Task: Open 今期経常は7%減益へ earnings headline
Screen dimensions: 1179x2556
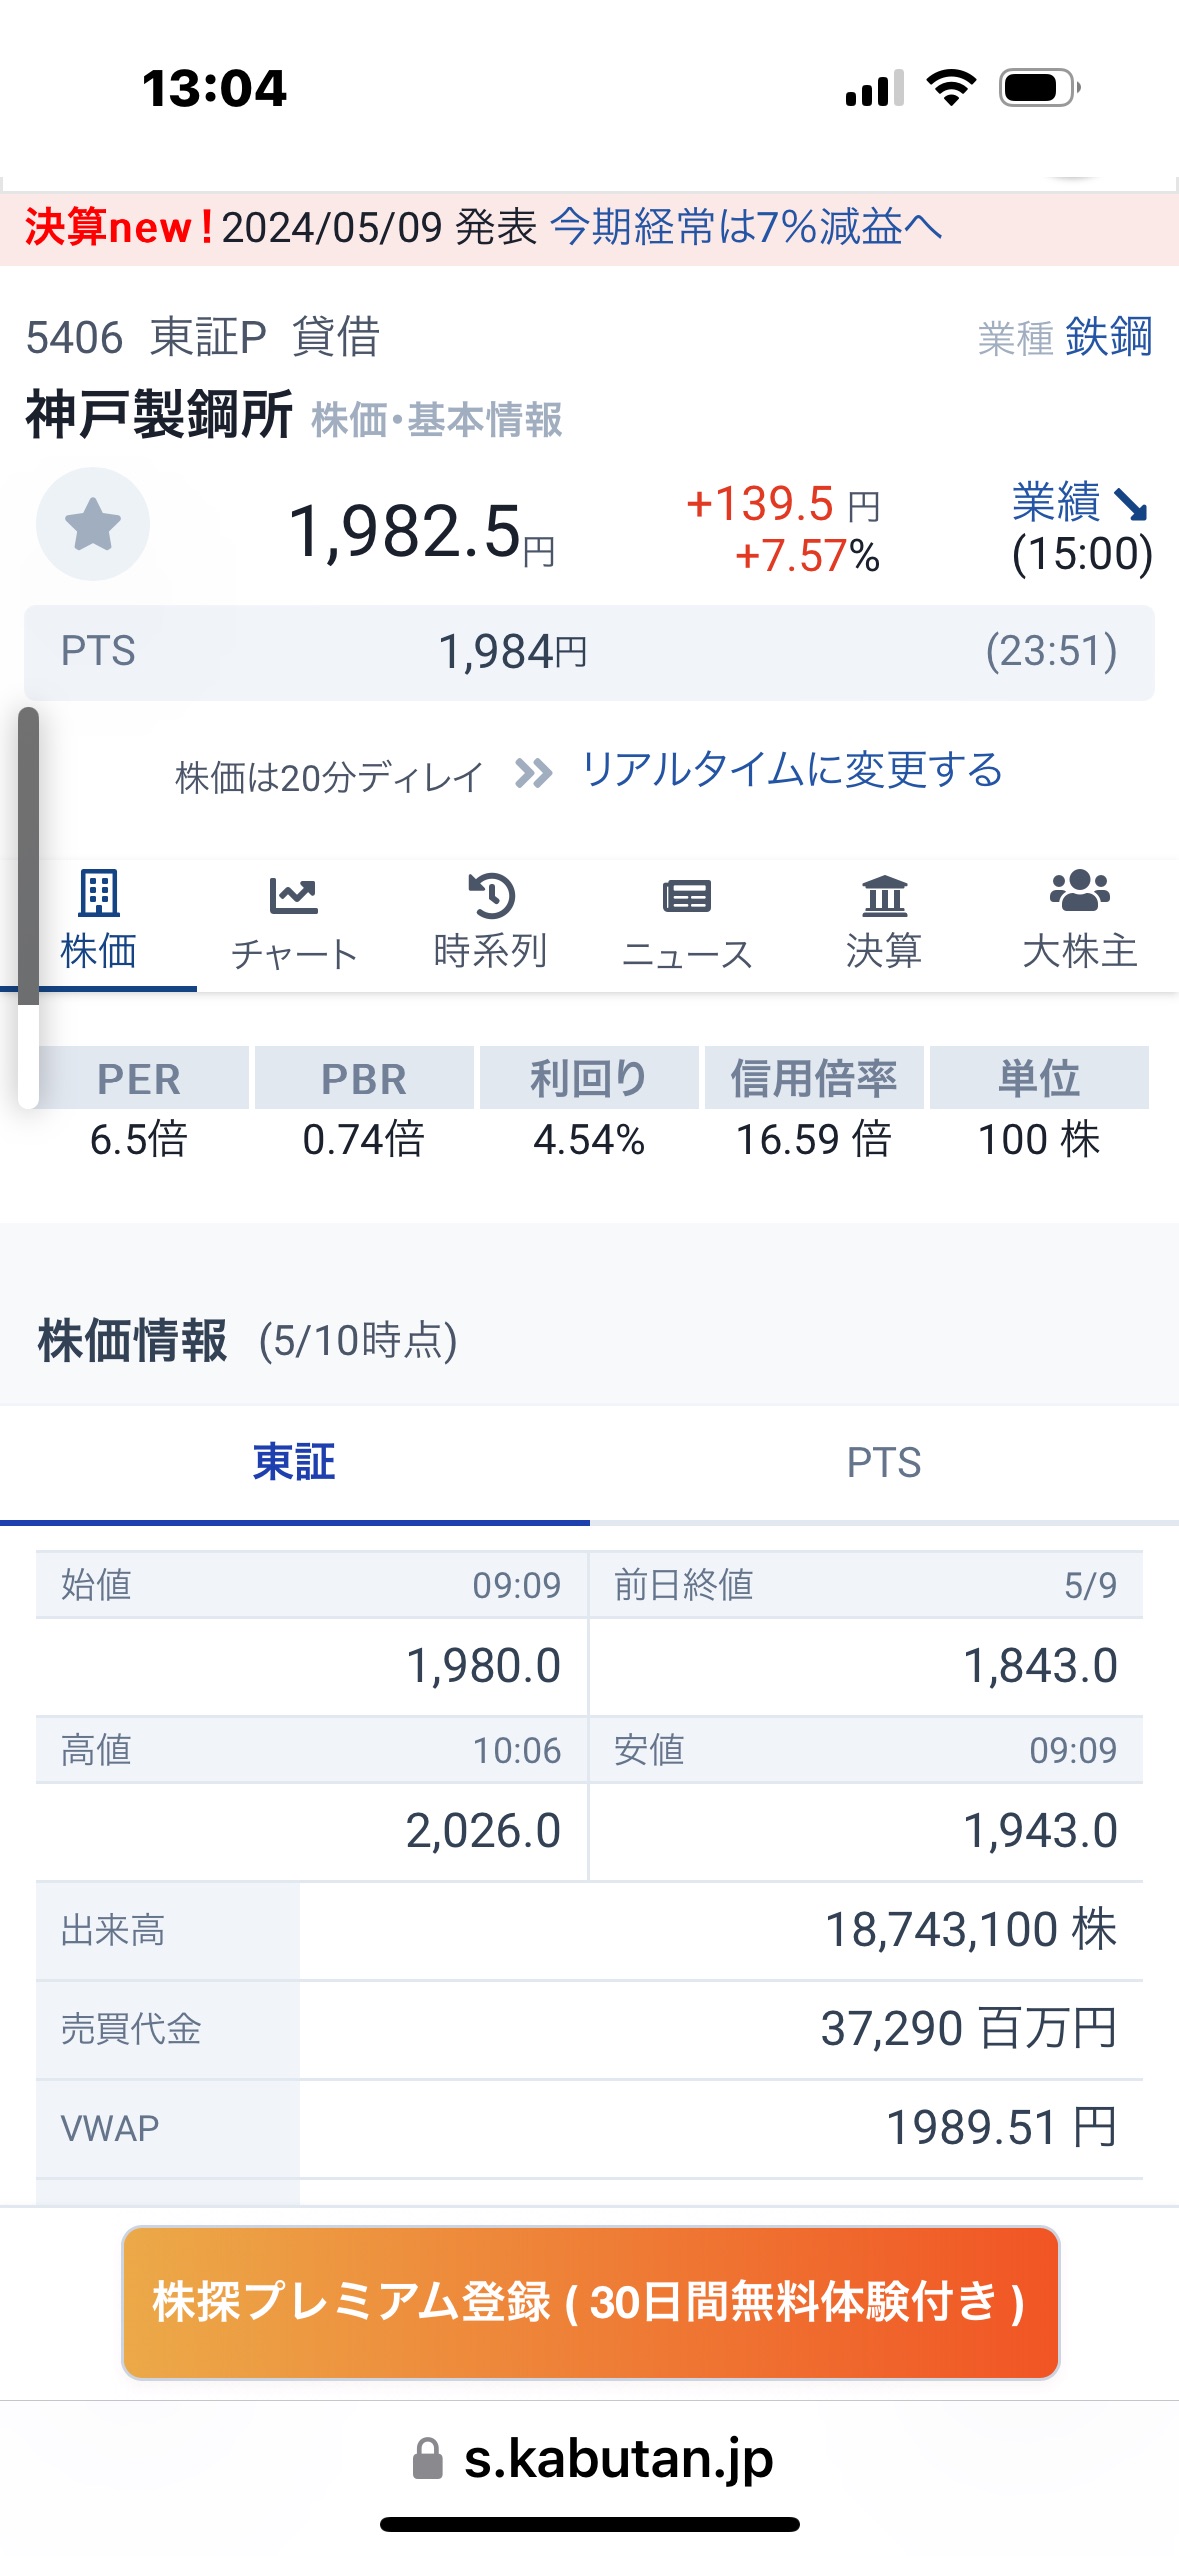Action: tap(746, 227)
